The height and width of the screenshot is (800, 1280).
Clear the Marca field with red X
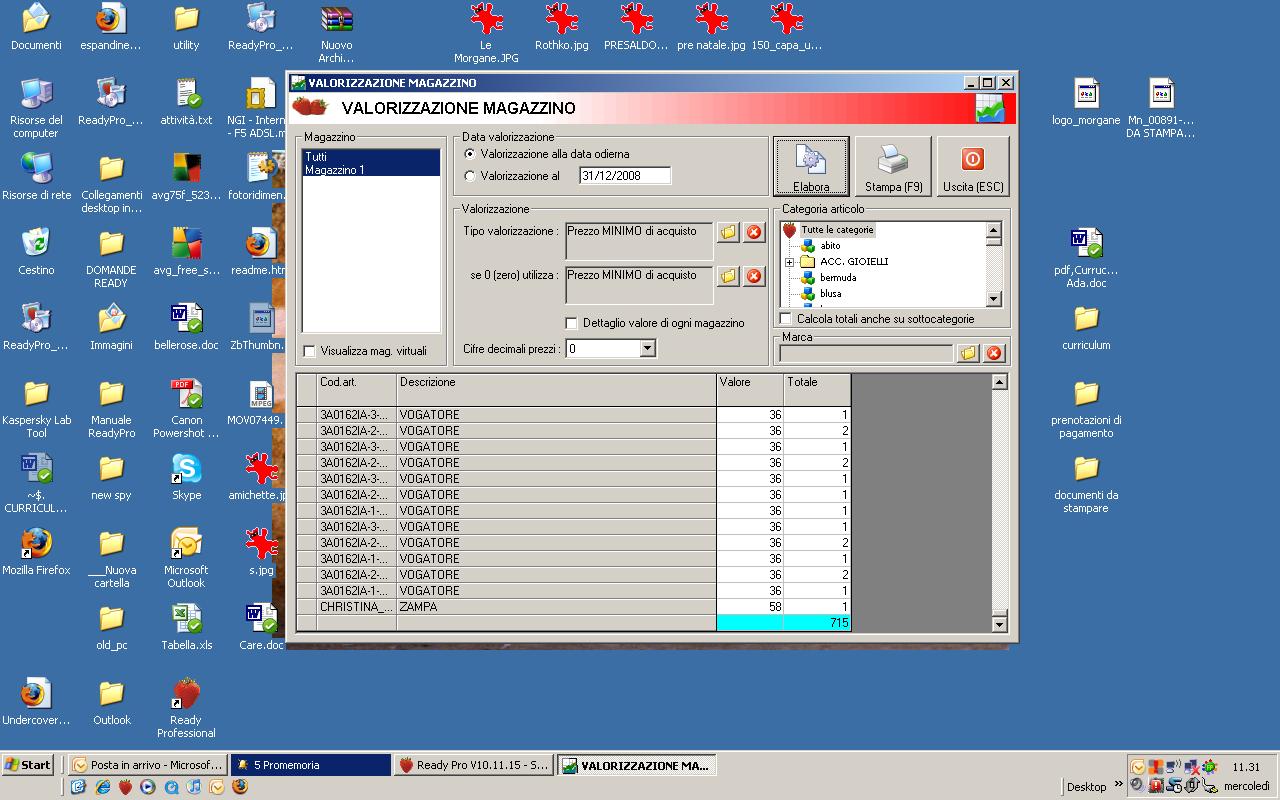993,353
